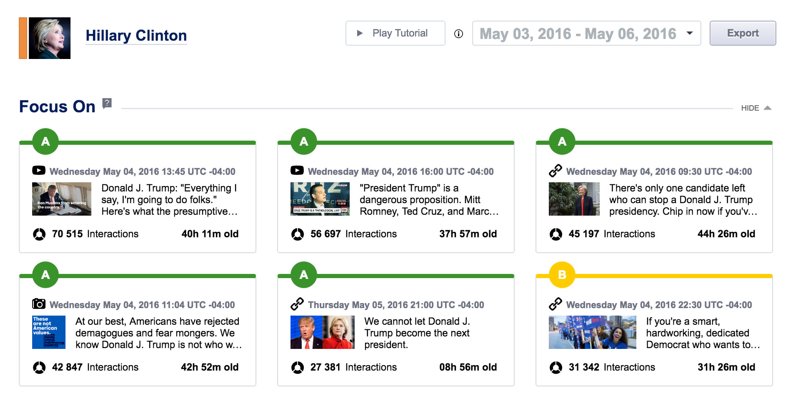Start the Play Tutorial button
This screenshot has width=794, height=403.
[395, 33]
